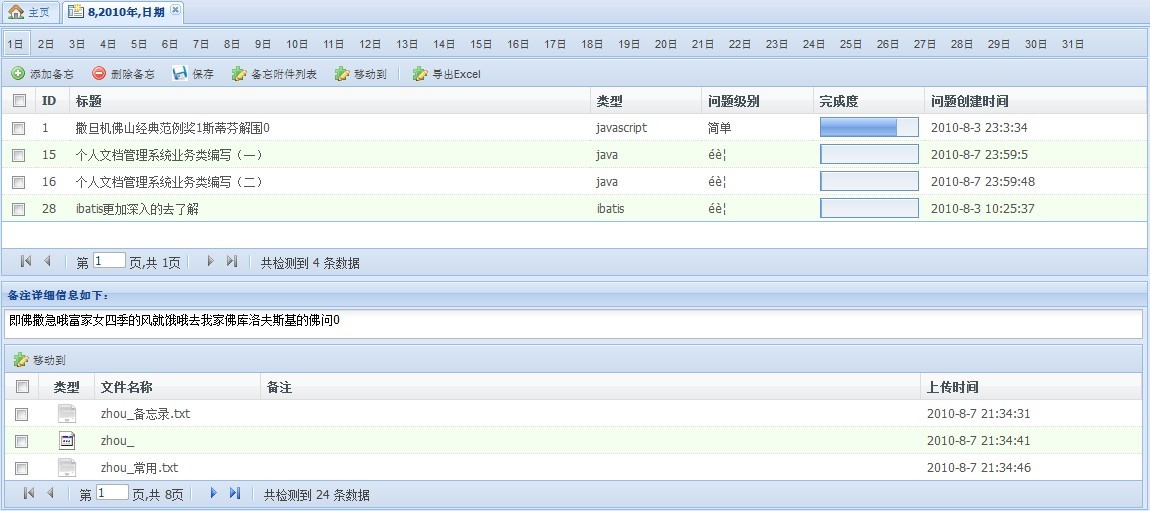Click the upload time 2010-8-7 21:34:46

pos(978,468)
